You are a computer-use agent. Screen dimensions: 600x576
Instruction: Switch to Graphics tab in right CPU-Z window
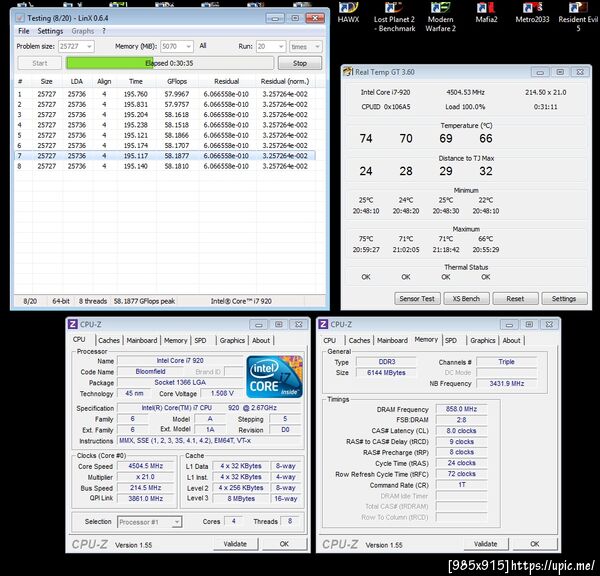[483, 340]
